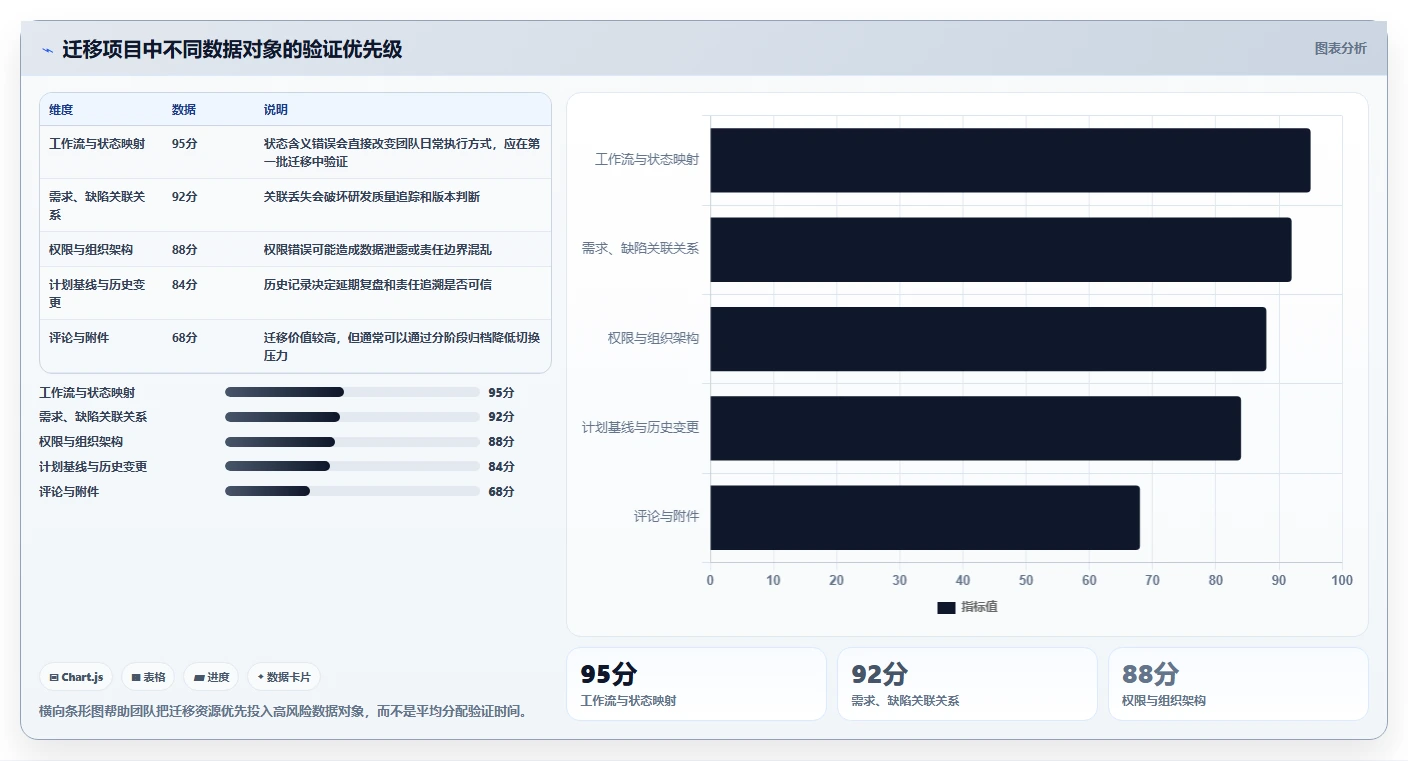Click the y-axis label 评论与附件 in the chart
This screenshot has width=1408, height=761.
coord(666,517)
